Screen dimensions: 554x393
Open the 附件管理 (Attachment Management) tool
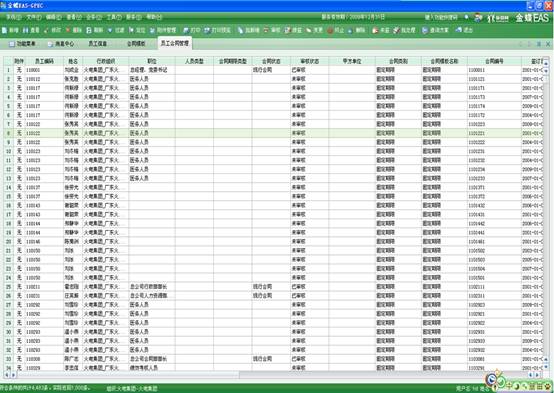(163, 30)
